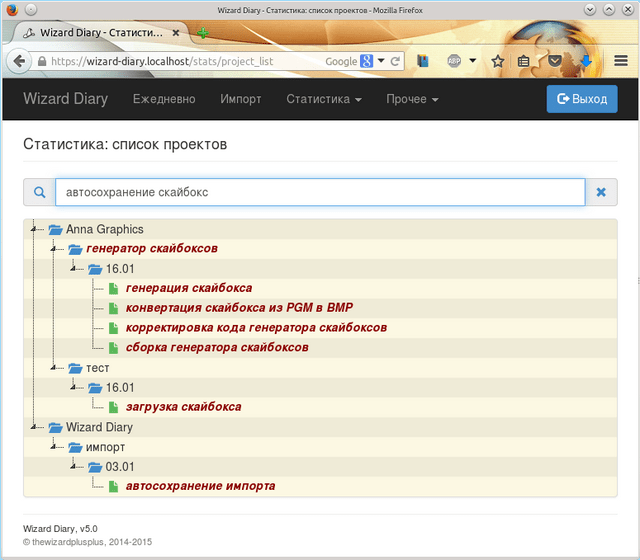
Task: Select генерация скайбокса task
Action: (189, 288)
